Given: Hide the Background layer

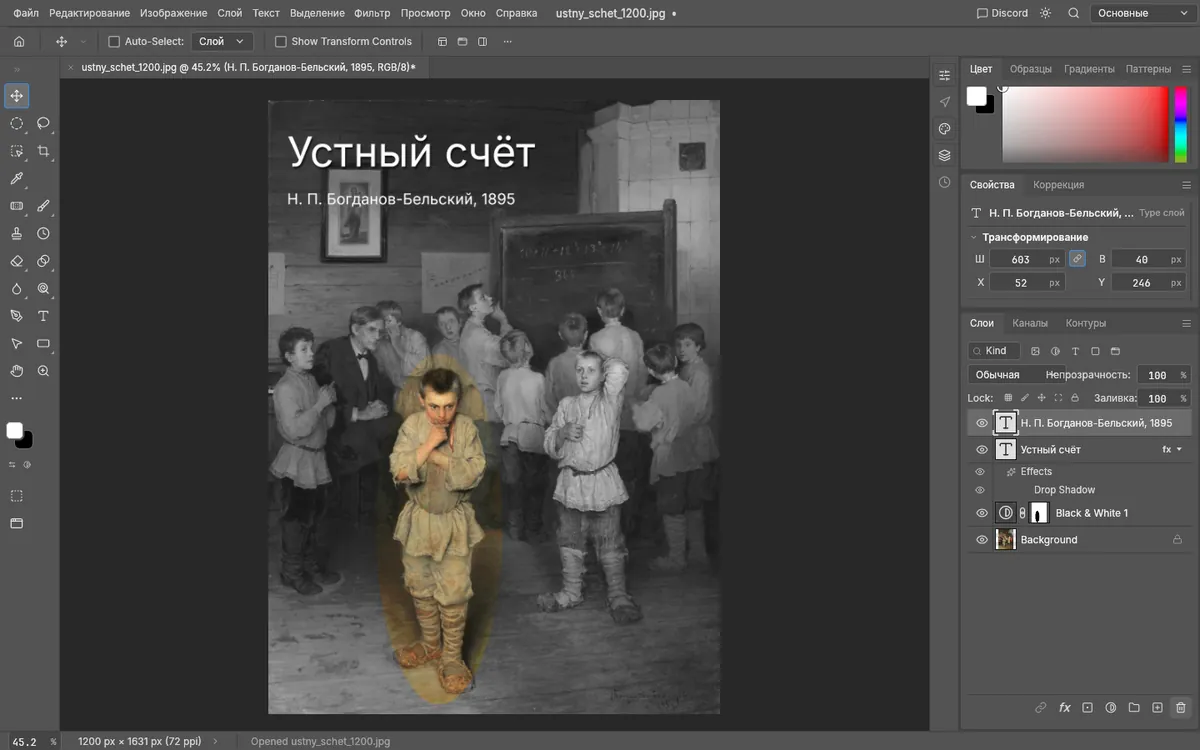Looking at the screenshot, I should coord(982,540).
